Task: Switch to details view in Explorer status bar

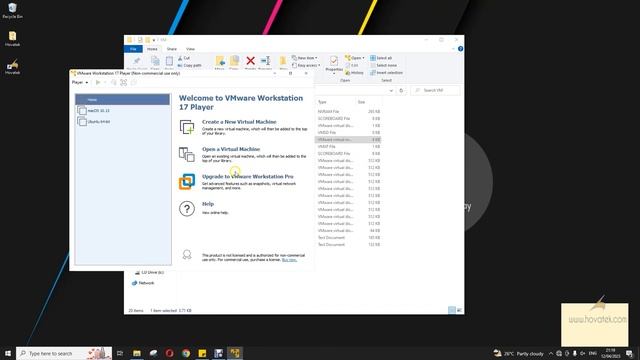Action: [x=452, y=310]
